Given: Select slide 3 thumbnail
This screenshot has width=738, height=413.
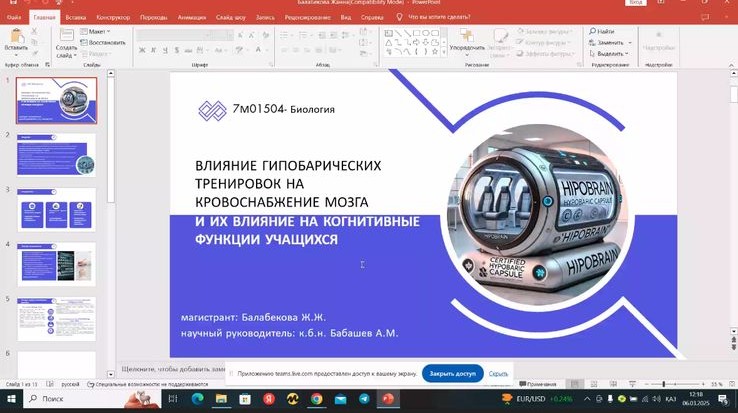Looking at the screenshot, I should [x=56, y=210].
